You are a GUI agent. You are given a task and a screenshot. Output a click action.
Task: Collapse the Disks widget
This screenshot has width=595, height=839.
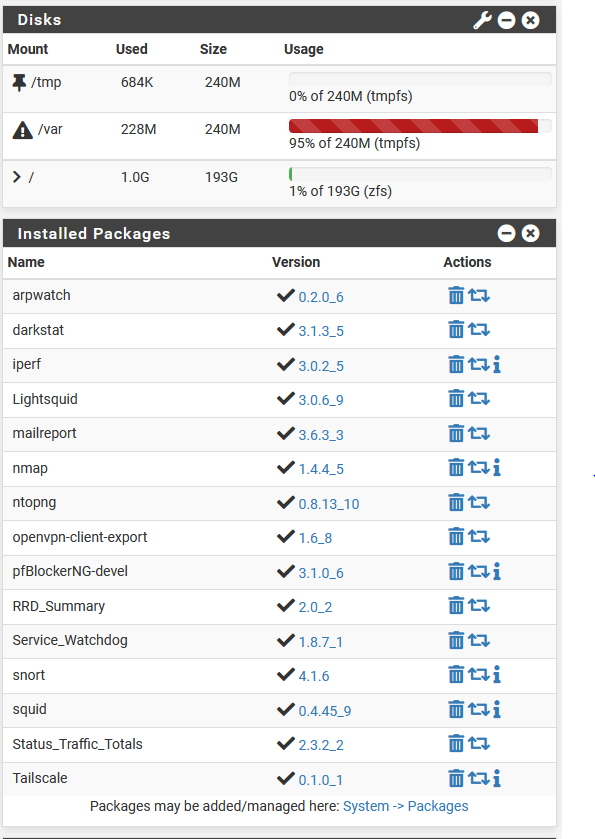(x=506, y=20)
